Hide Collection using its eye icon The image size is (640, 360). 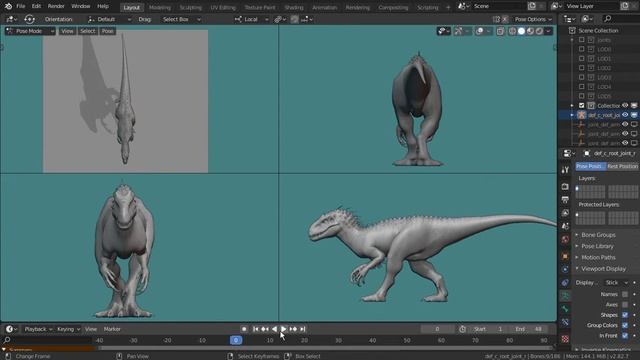[x=625, y=105]
